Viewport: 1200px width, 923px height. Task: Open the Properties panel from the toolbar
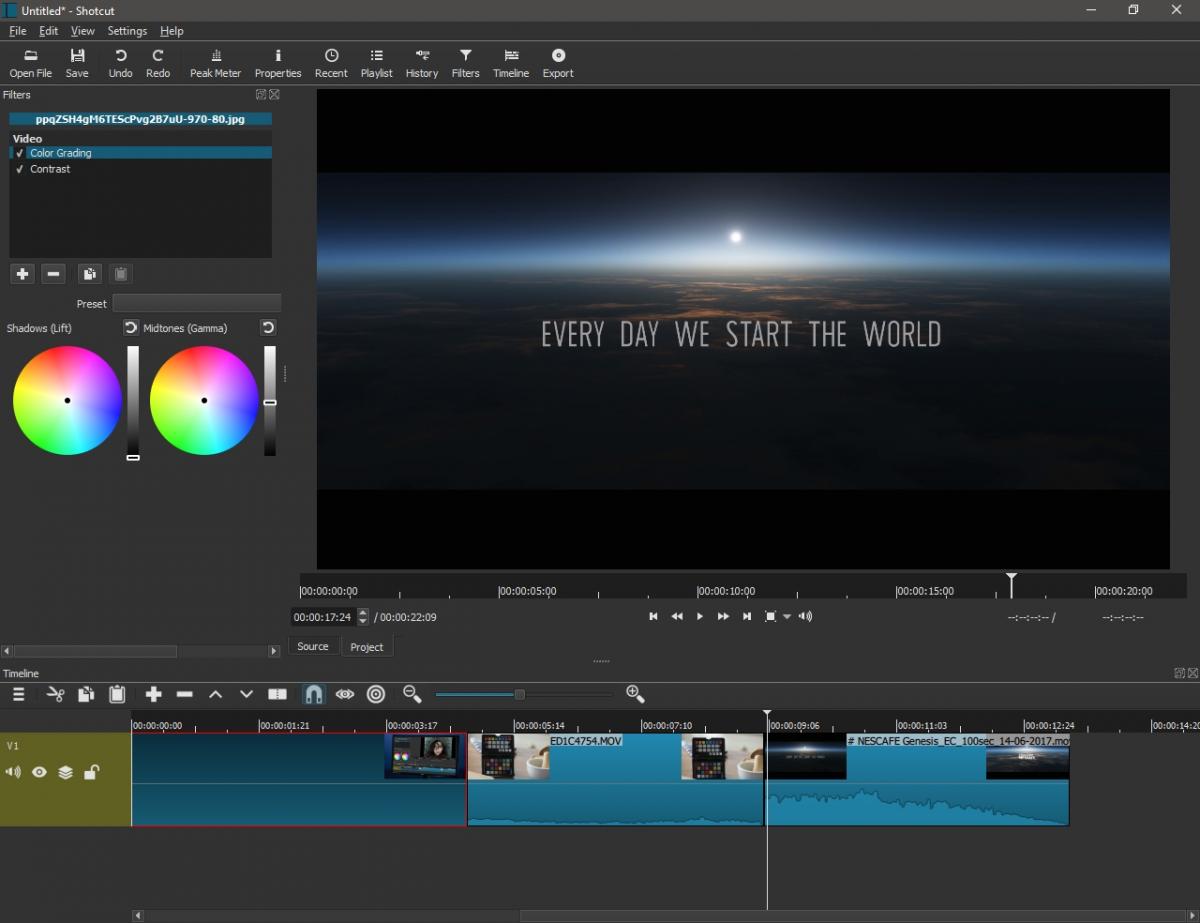click(278, 63)
